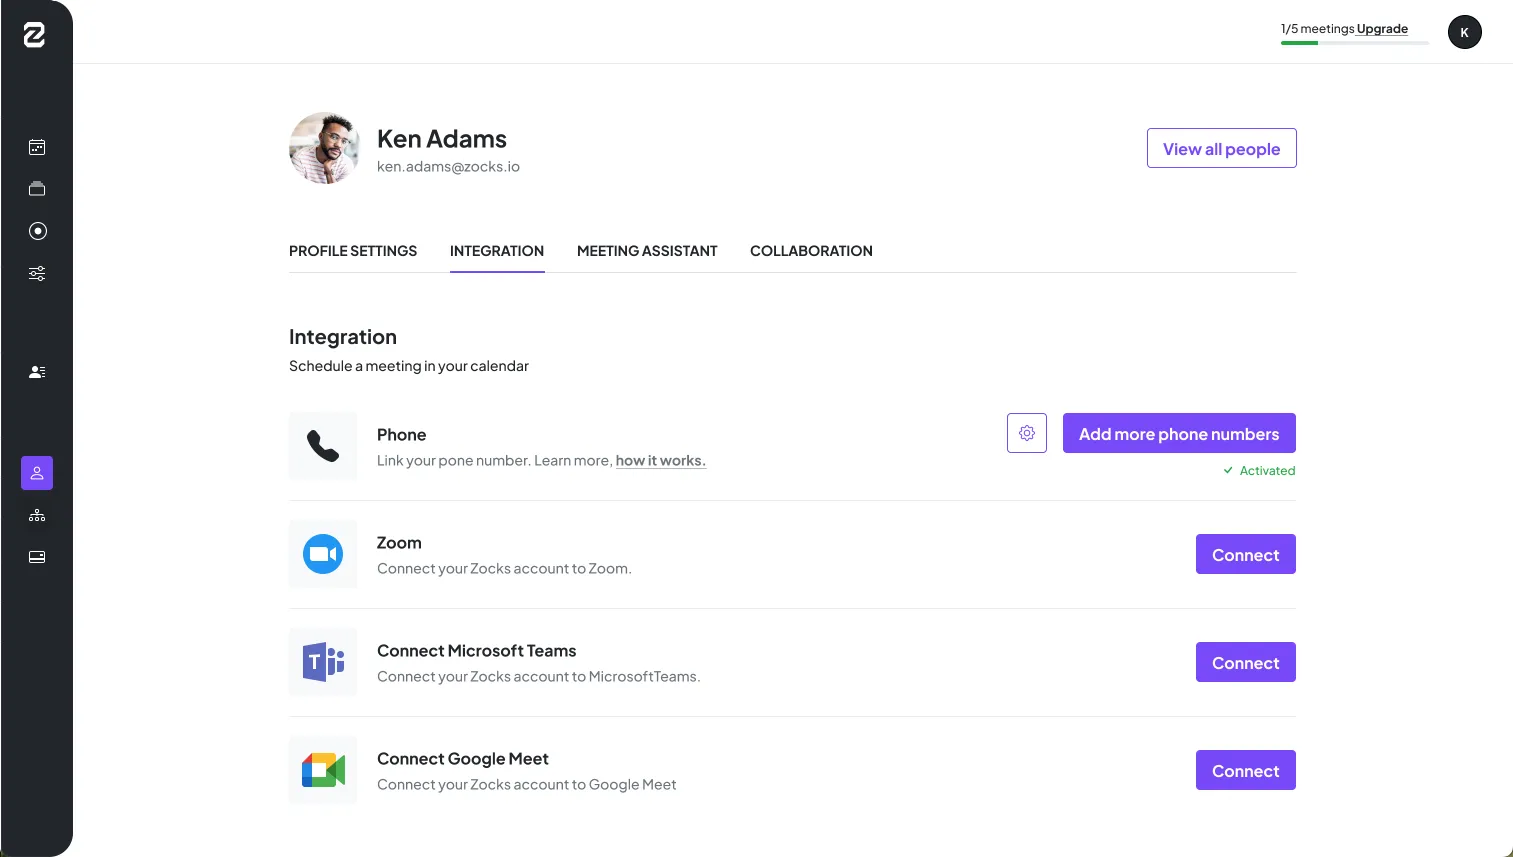The height and width of the screenshot is (857, 1513).
Task: Click the 'Integration' section heading
Action: (343, 337)
